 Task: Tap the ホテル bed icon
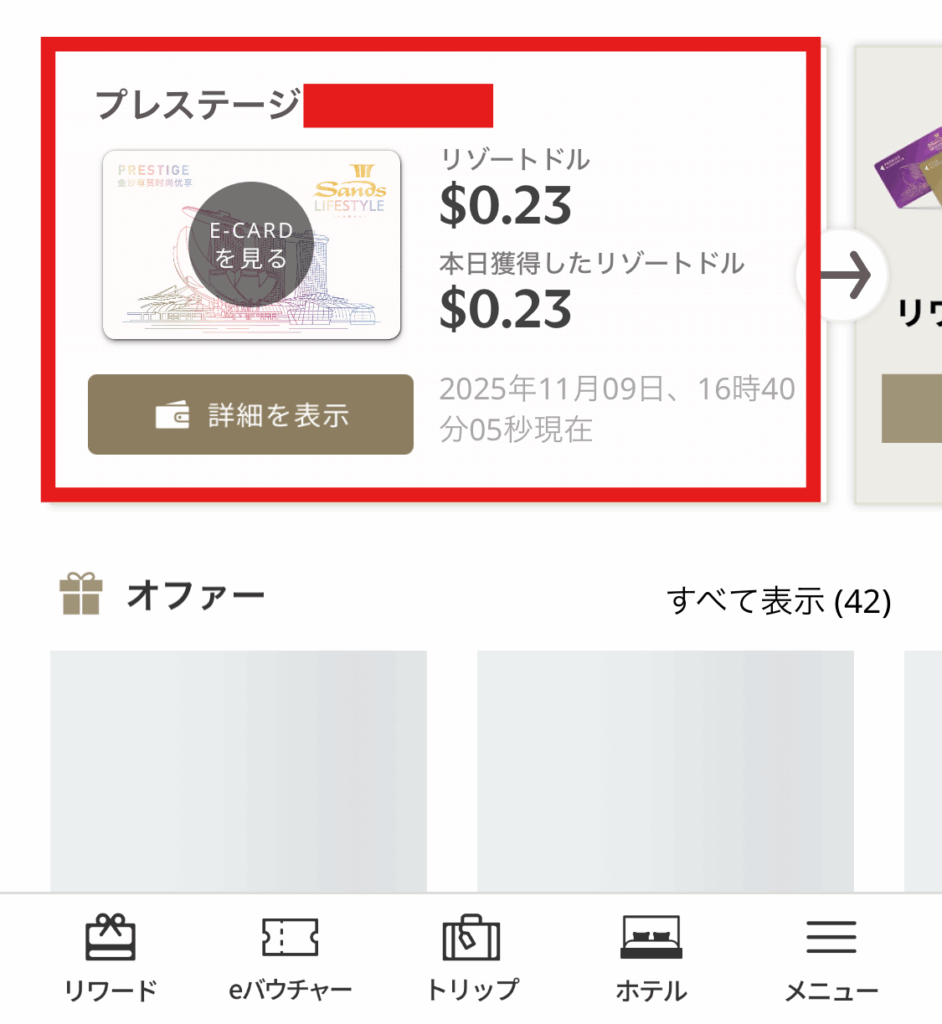(651, 939)
